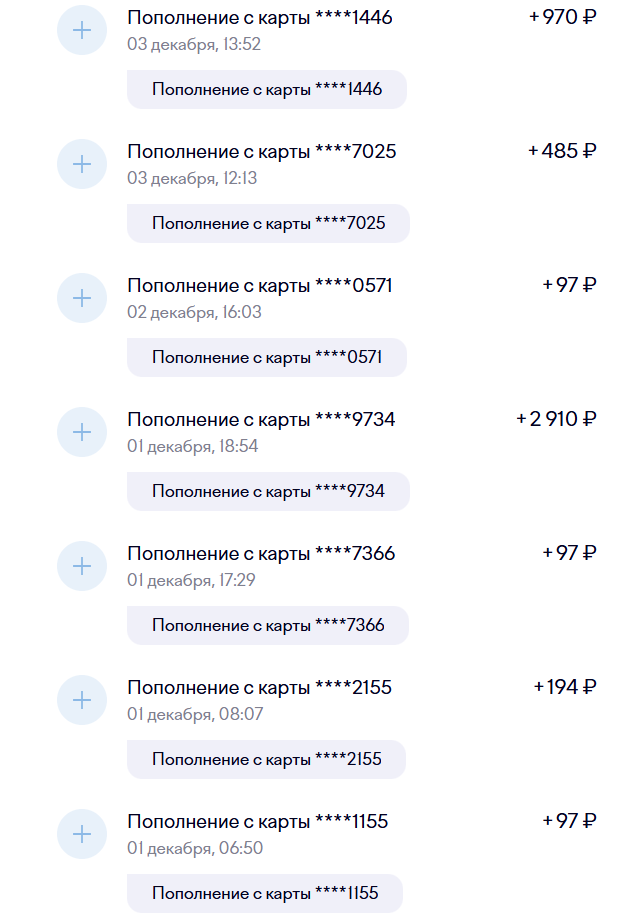This screenshot has width=631, height=920.
Task: Tap the grey tag for card ****2155
Action: (x=267, y=759)
